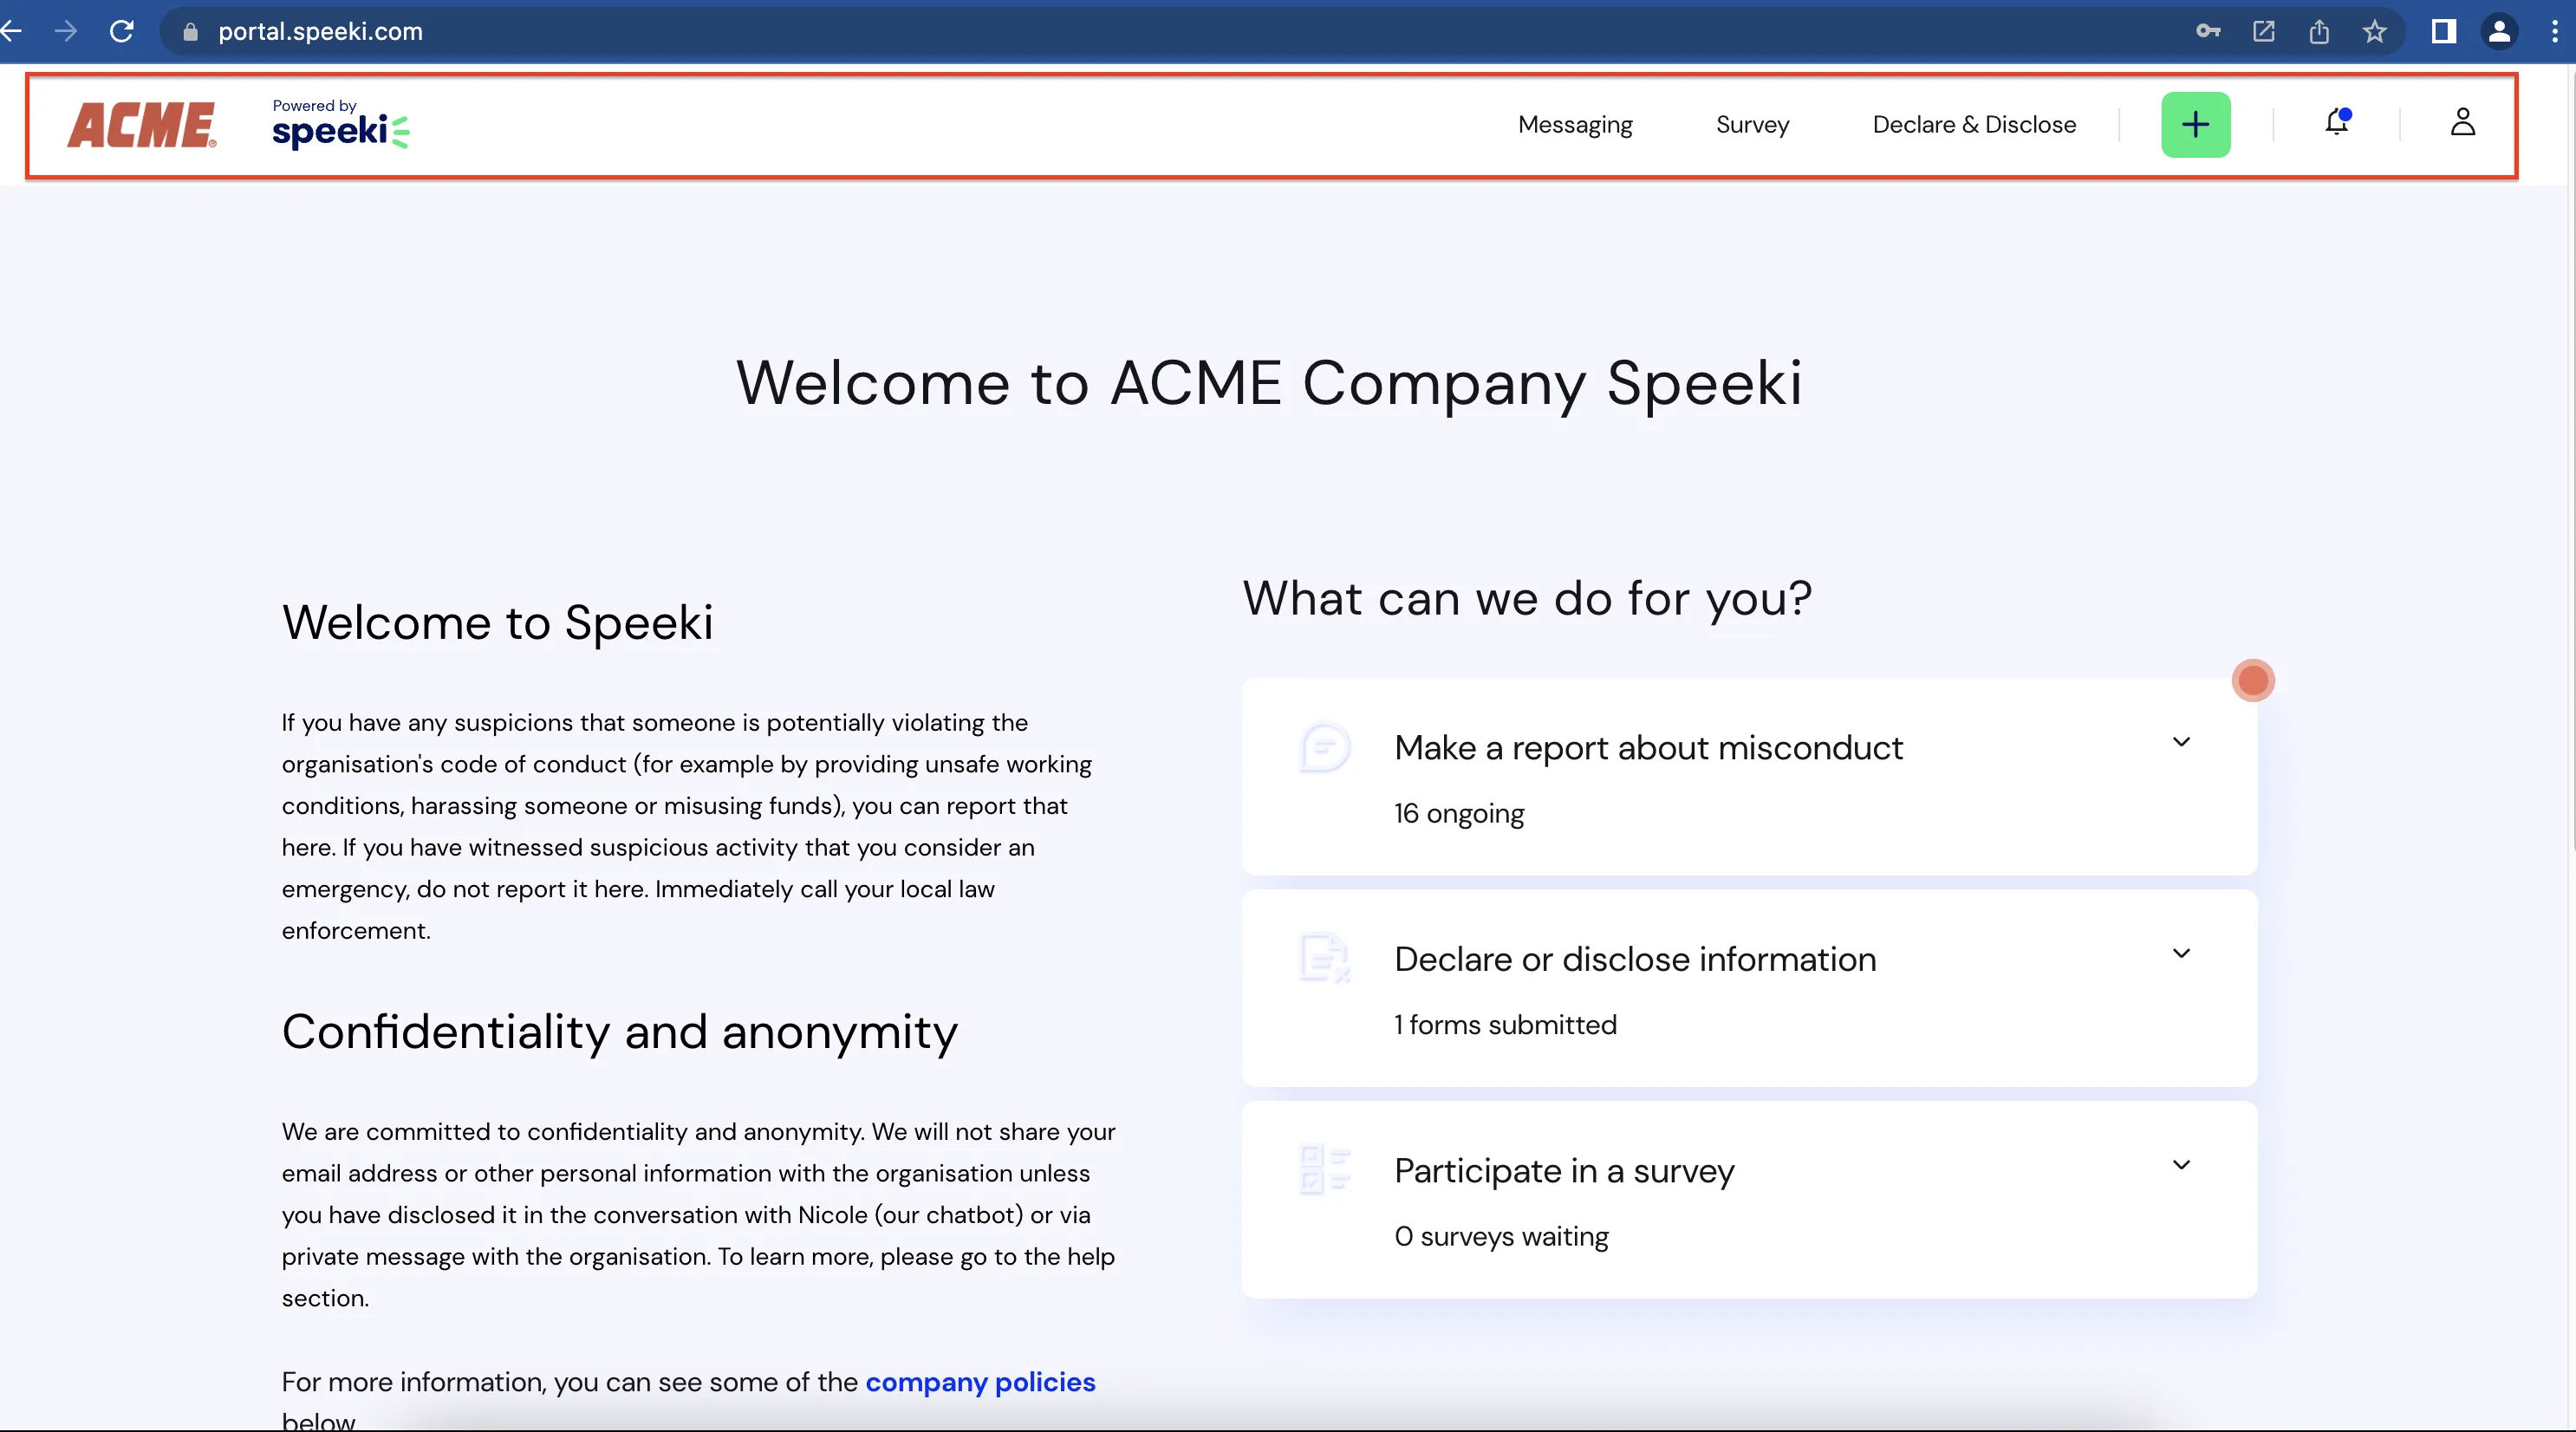Expand the Declare or disclose information section

(x=2181, y=954)
